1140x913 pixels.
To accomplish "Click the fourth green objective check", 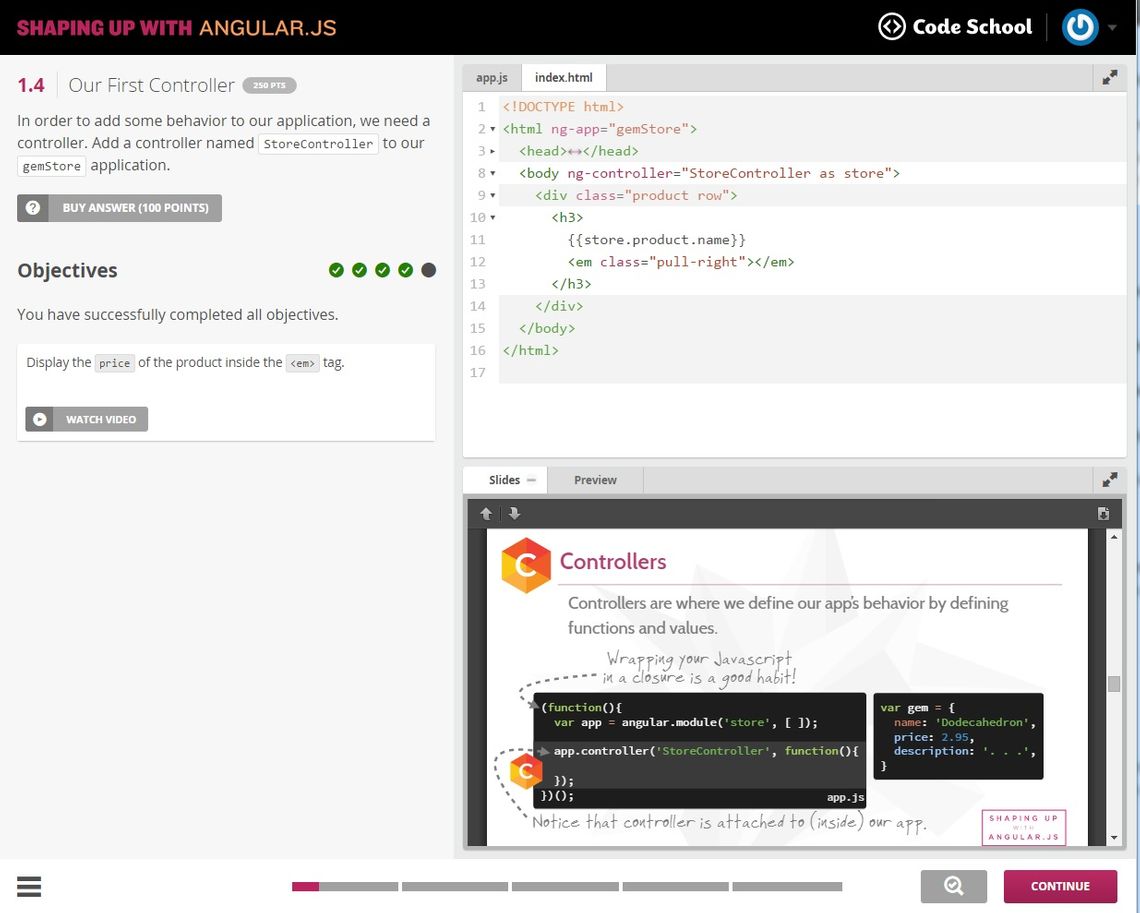I will [405, 269].
